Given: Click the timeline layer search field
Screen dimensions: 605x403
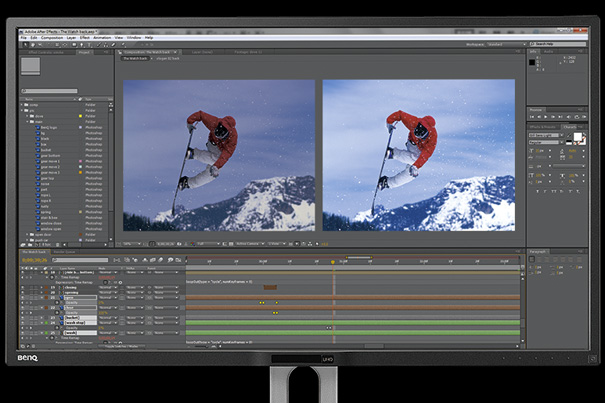Looking at the screenshot, I should 80,260.
